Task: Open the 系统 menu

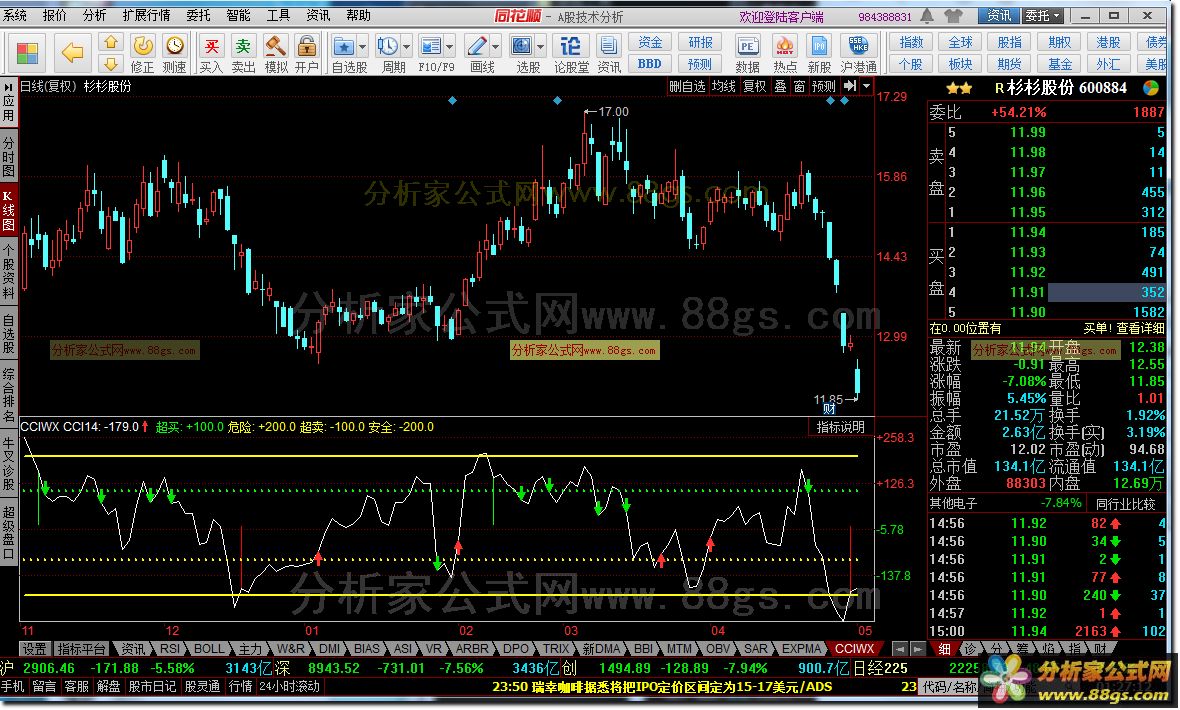Action: click(14, 15)
